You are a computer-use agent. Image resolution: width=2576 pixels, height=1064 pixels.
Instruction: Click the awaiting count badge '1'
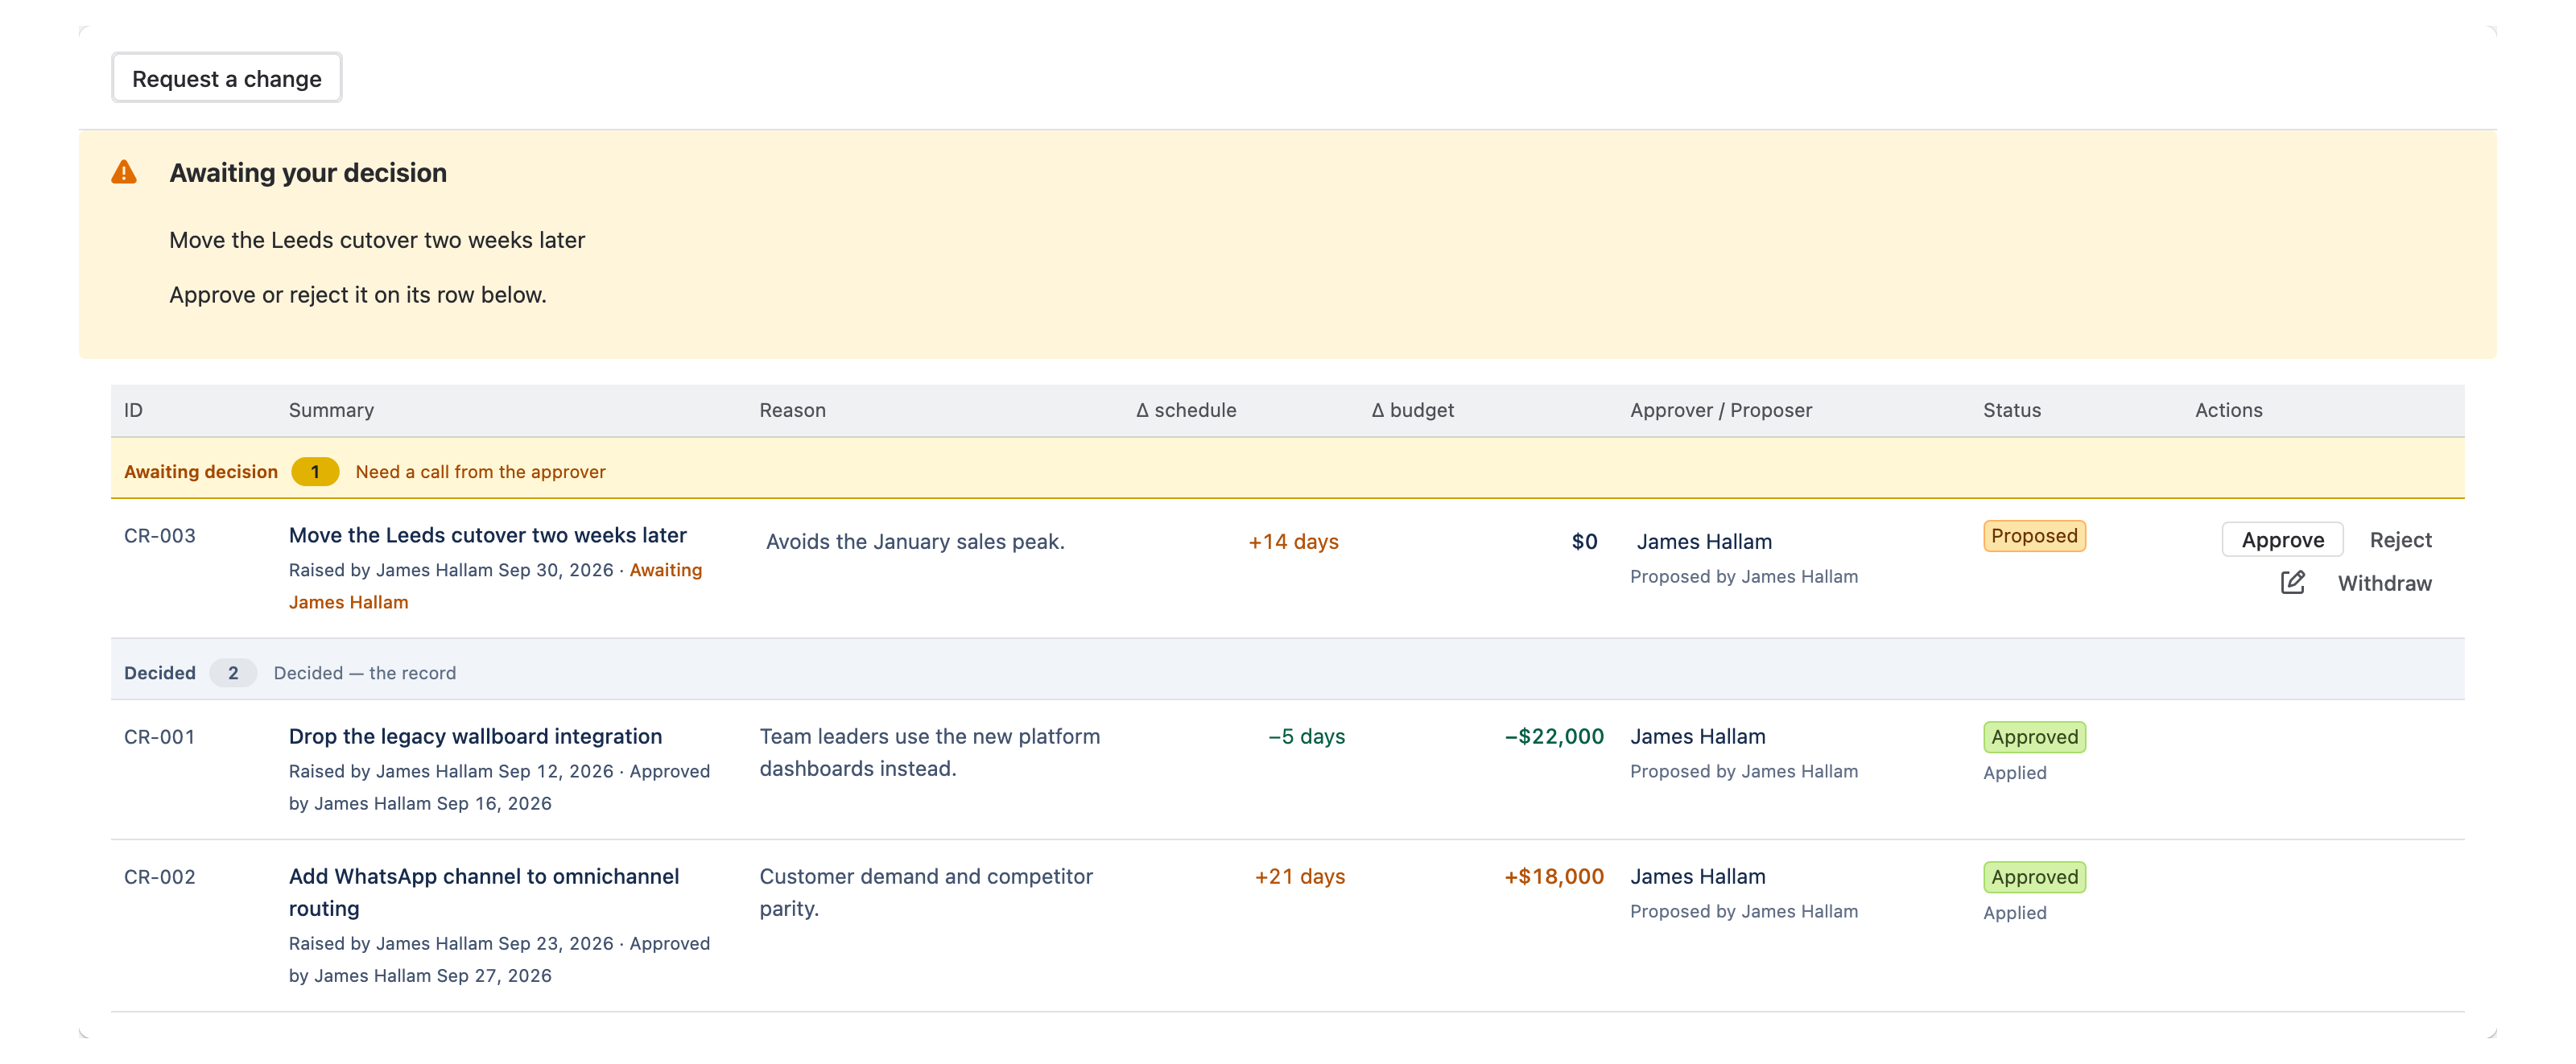coord(315,471)
